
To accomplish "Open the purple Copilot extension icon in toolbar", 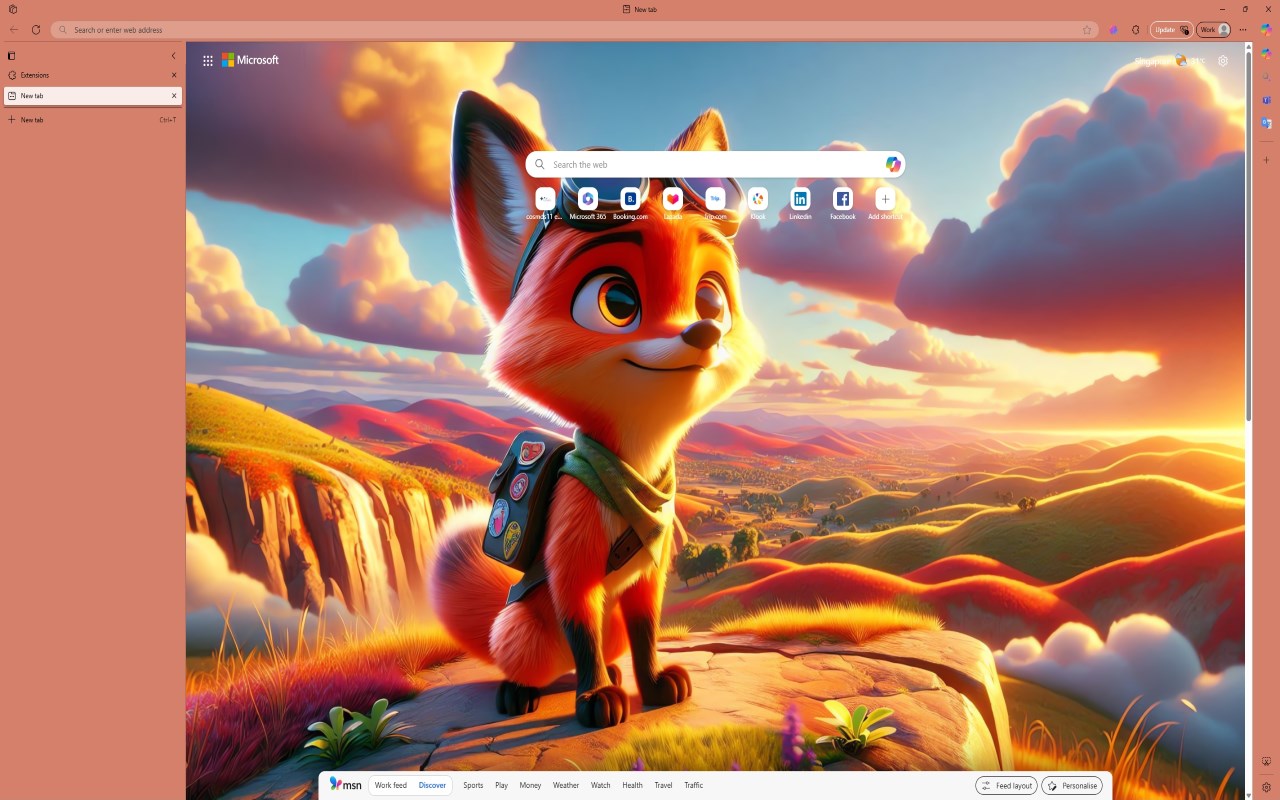I will coord(1113,30).
